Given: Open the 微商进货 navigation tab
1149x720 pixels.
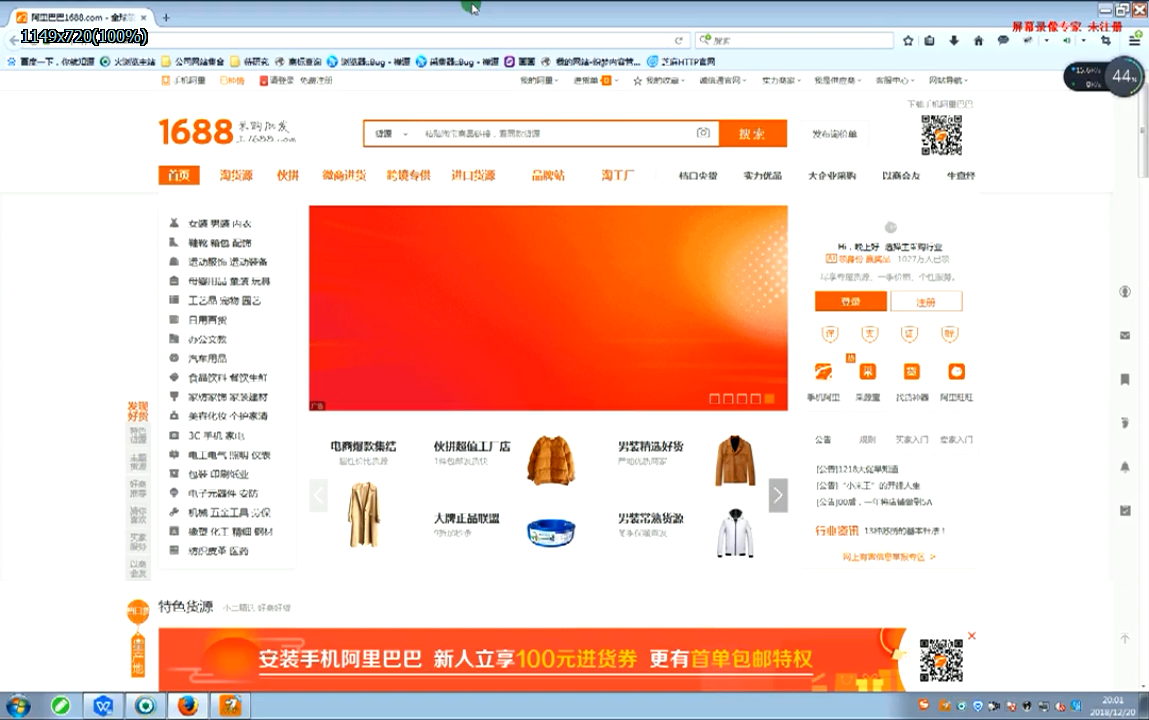Looking at the screenshot, I should point(344,175).
